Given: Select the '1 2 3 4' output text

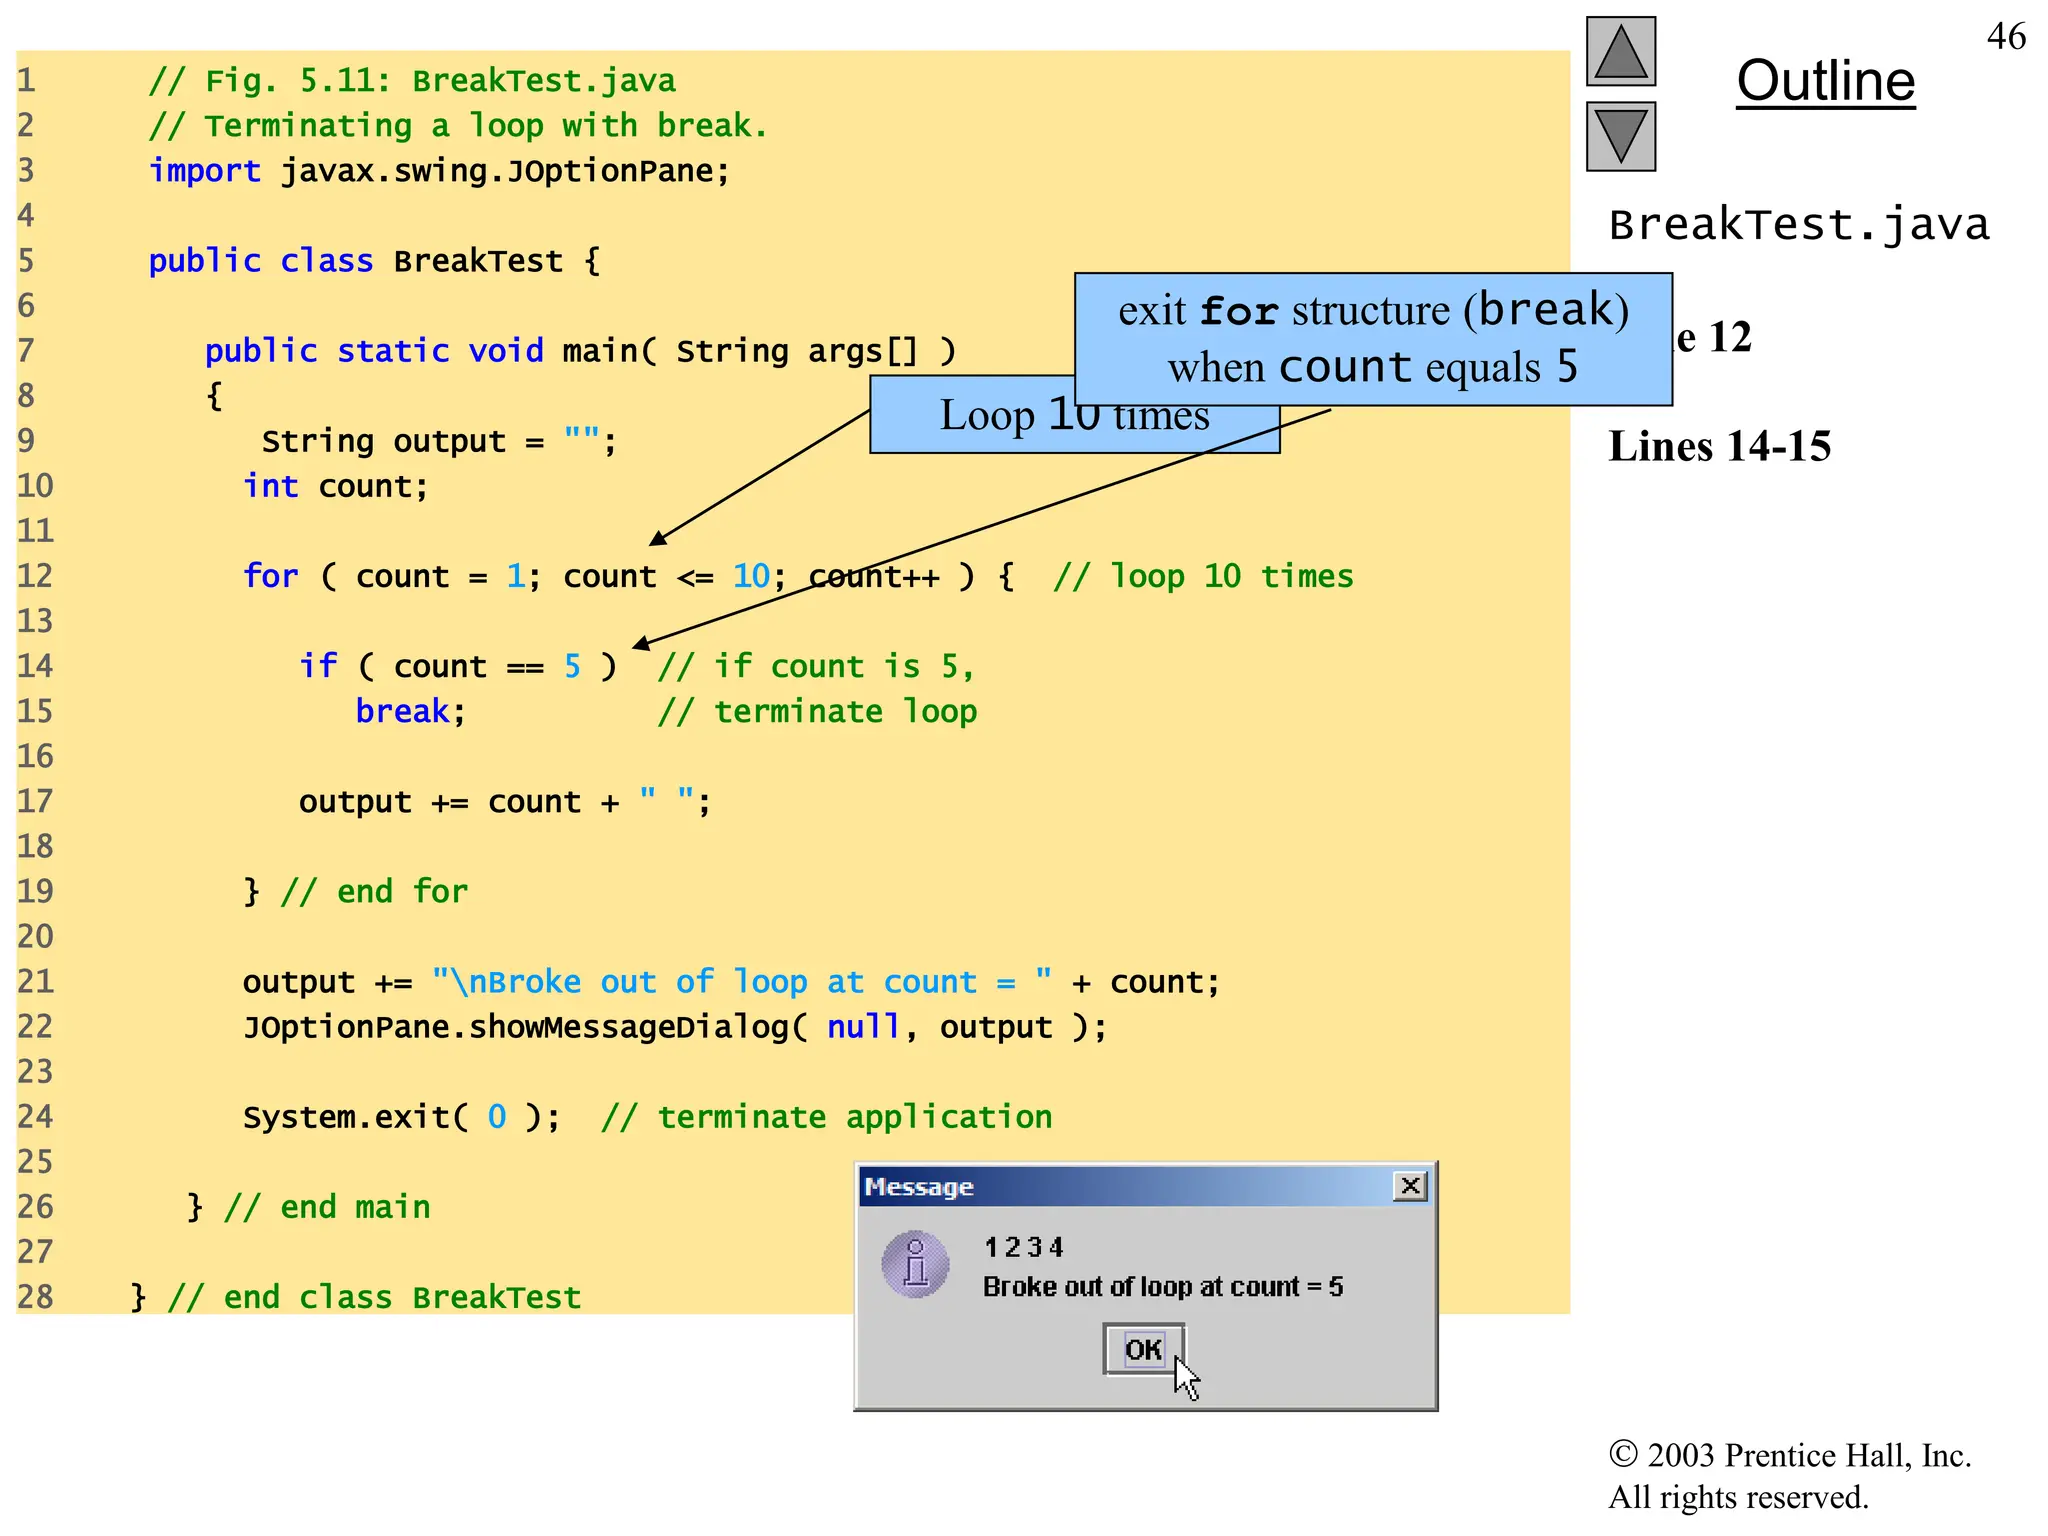Looking at the screenshot, I should click(1023, 1247).
